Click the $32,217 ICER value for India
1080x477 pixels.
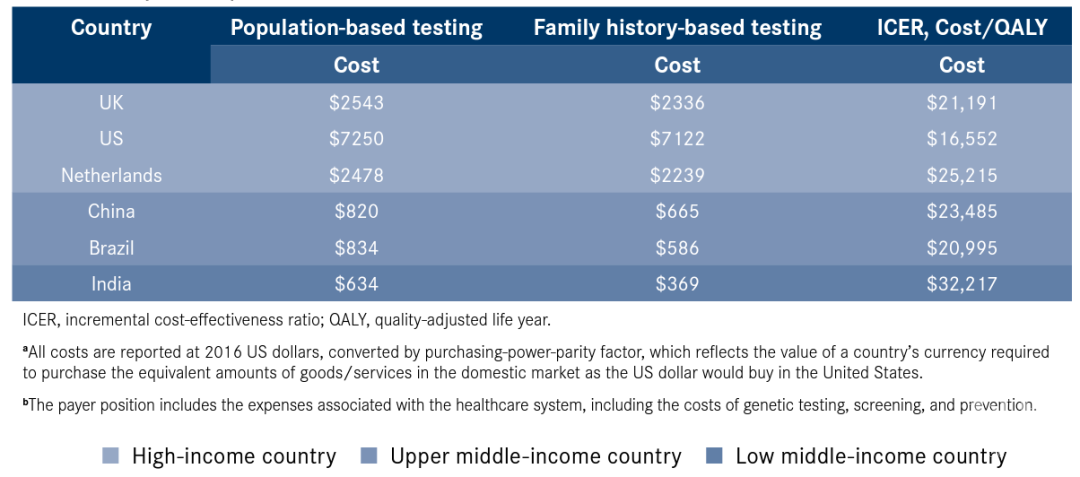point(961,284)
